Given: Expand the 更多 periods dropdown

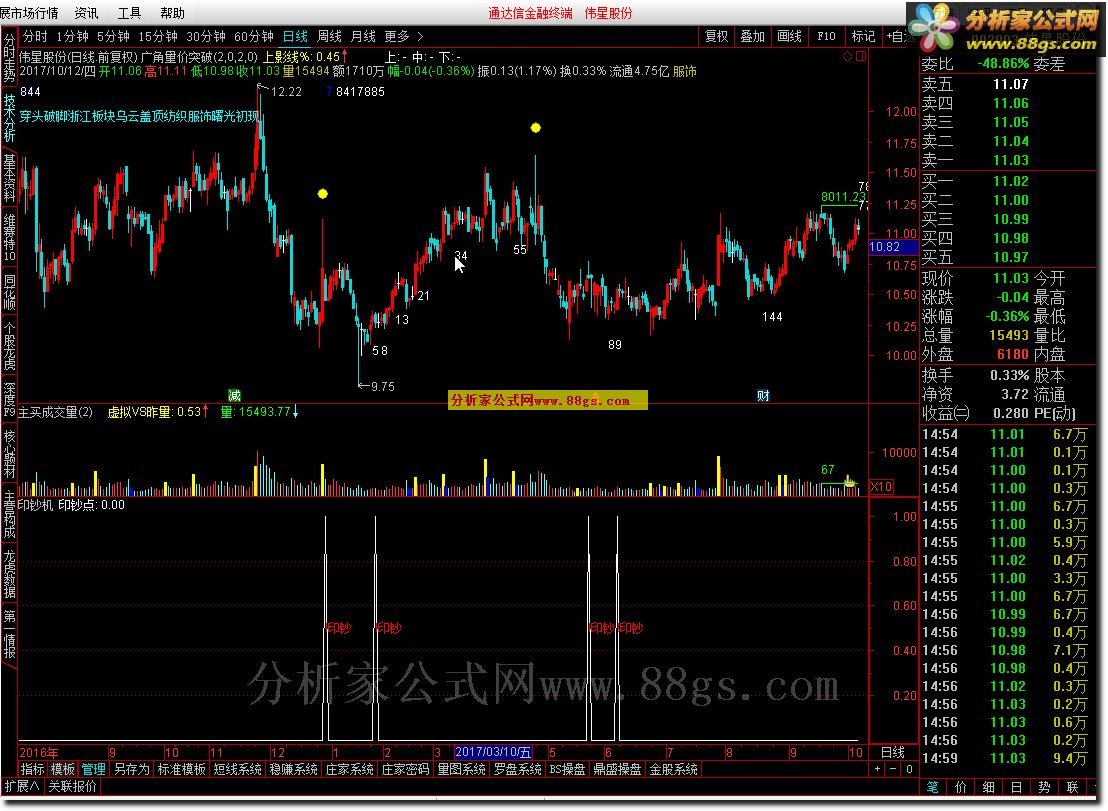Looking at the screenshot, I should pos(403,36).
